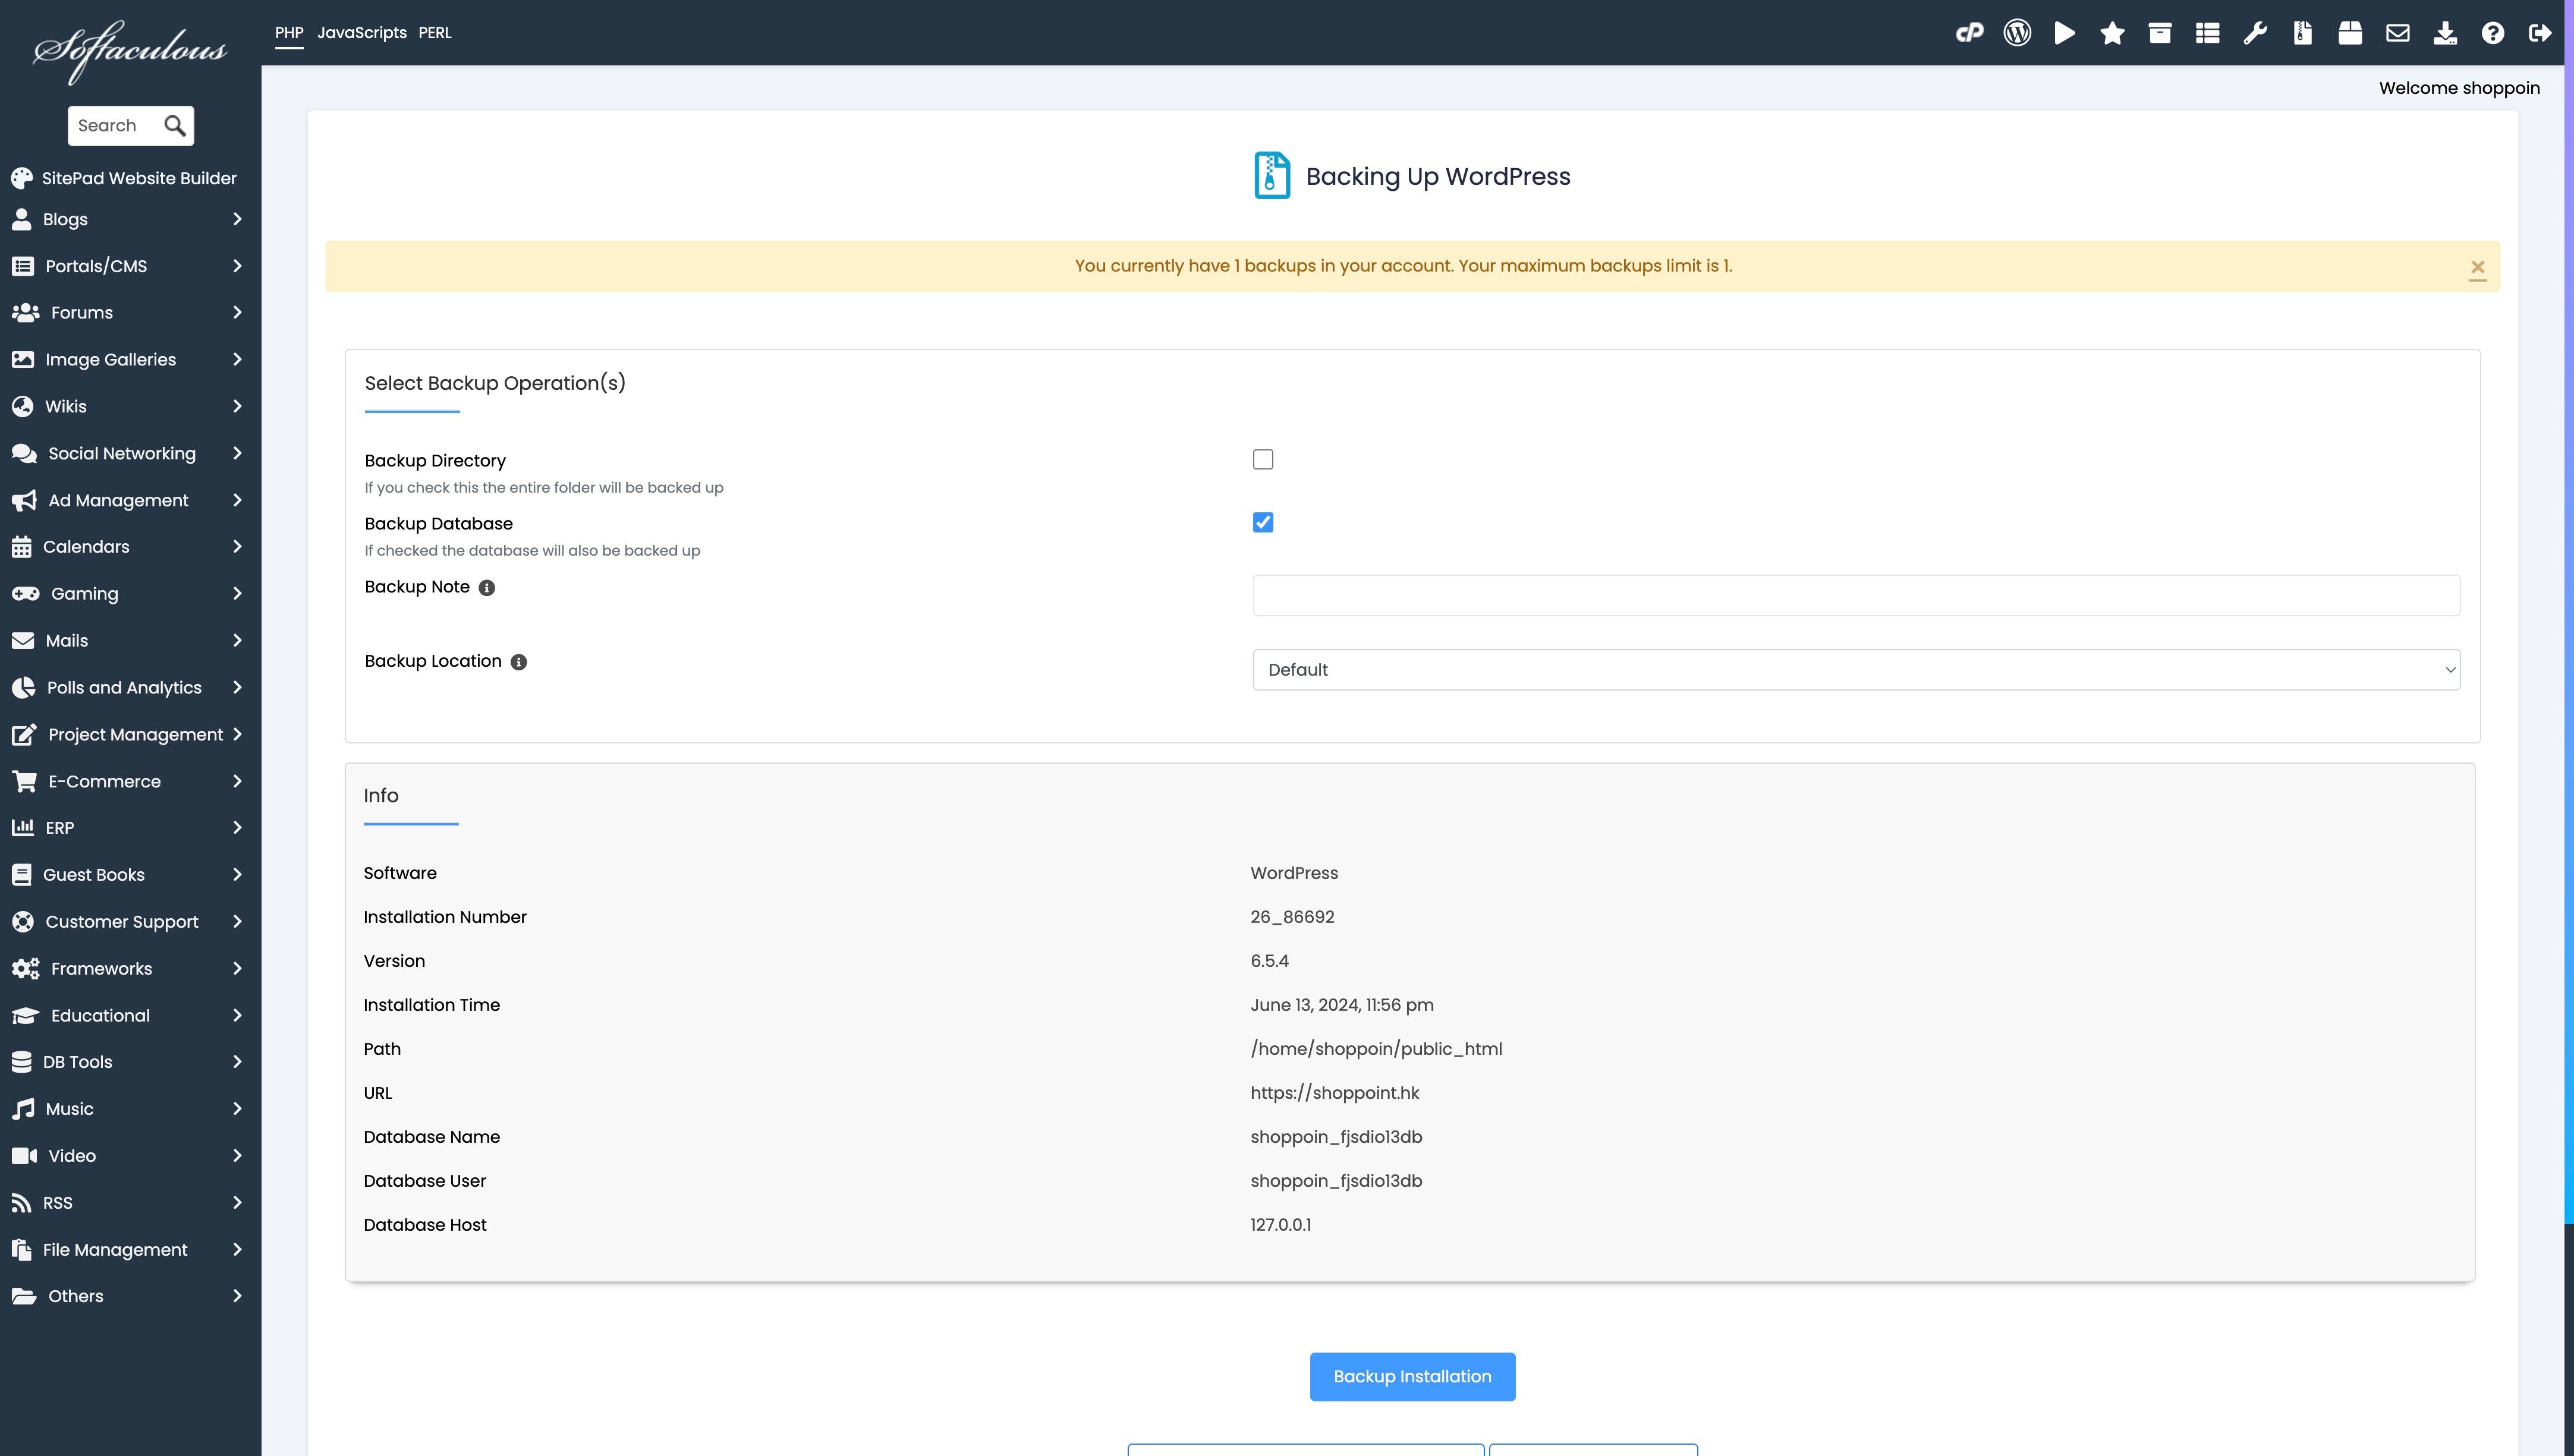Click the Backup Installation button
Image resolution: width=2574 pixels, height=1456 pixels.
1412,1377
